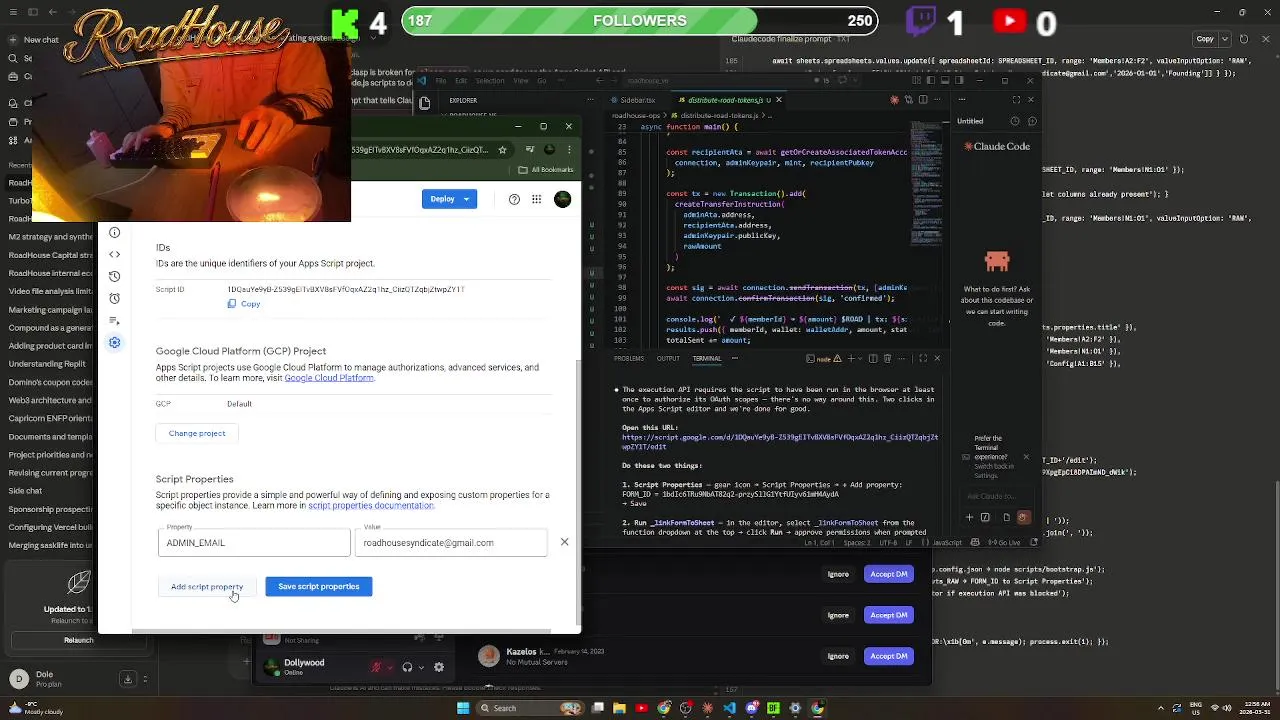Click the Add script property button

(207, 587)
